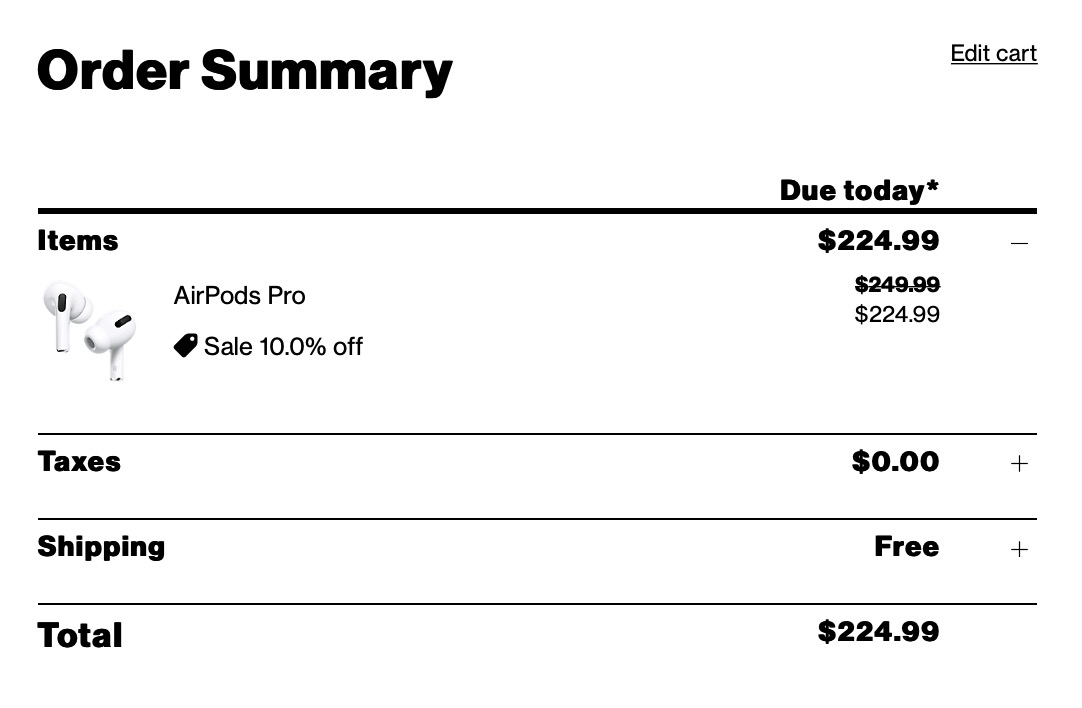Click the Total label
This screenshot has height=708, width=1082.
coord(80,635)
